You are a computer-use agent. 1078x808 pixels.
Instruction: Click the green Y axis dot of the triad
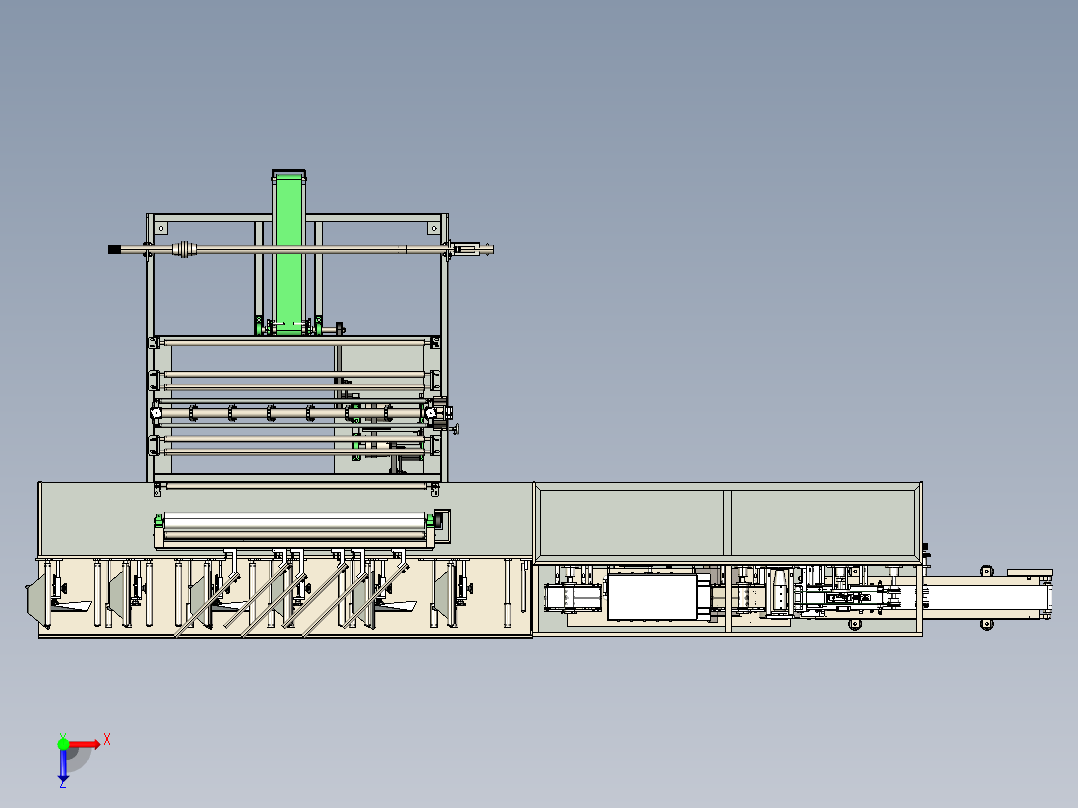(x=63, y=744)
